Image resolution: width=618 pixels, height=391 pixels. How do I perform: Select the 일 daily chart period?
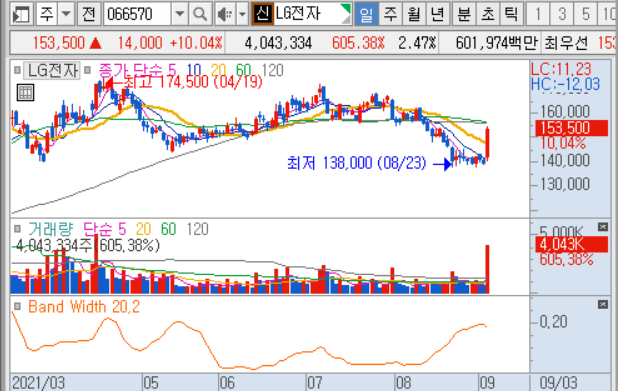[366, 14]
